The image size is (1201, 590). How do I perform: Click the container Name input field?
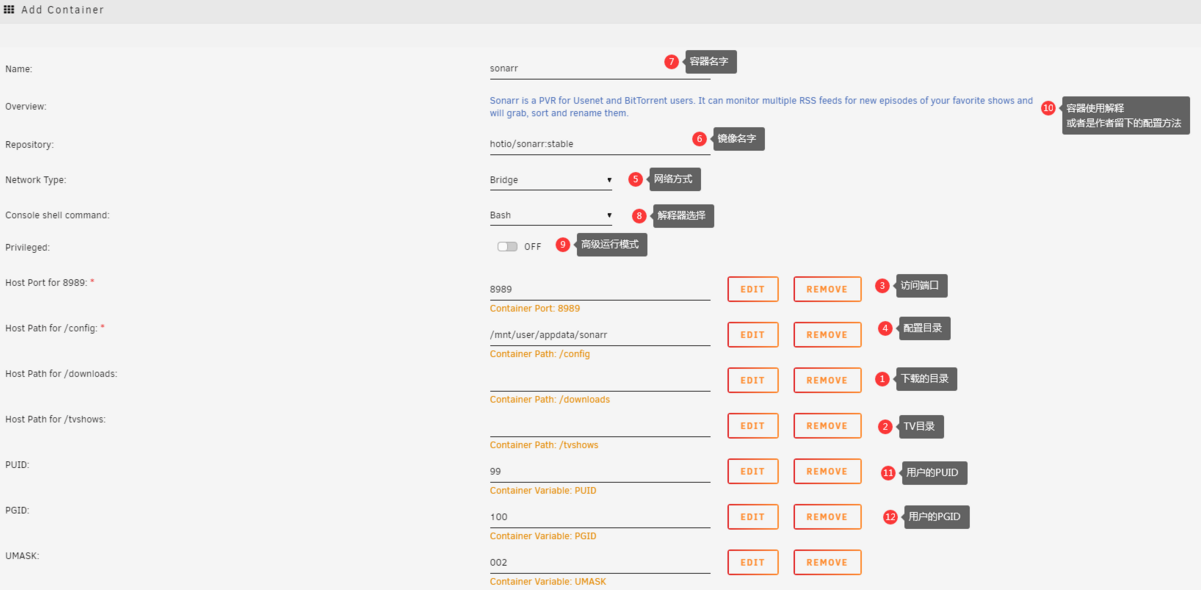600,69
